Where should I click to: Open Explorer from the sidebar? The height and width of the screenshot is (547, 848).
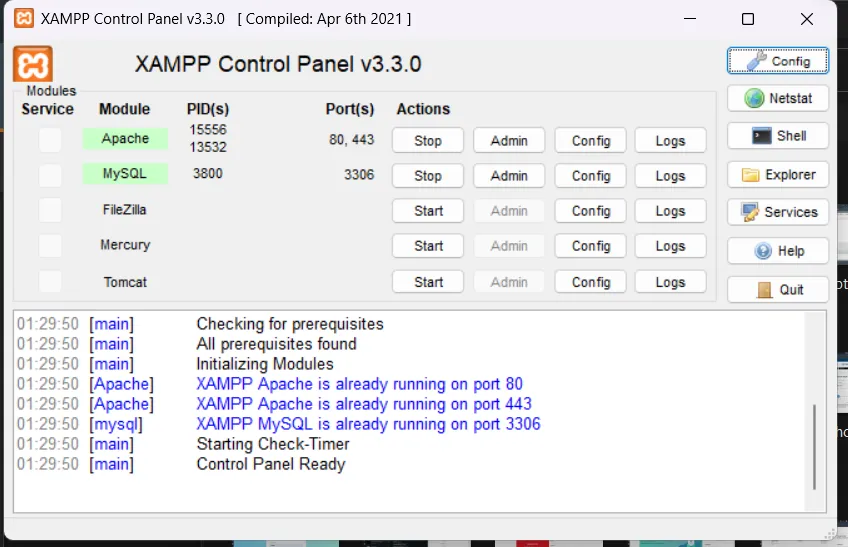pyautogui.click(x=778, y=175)
